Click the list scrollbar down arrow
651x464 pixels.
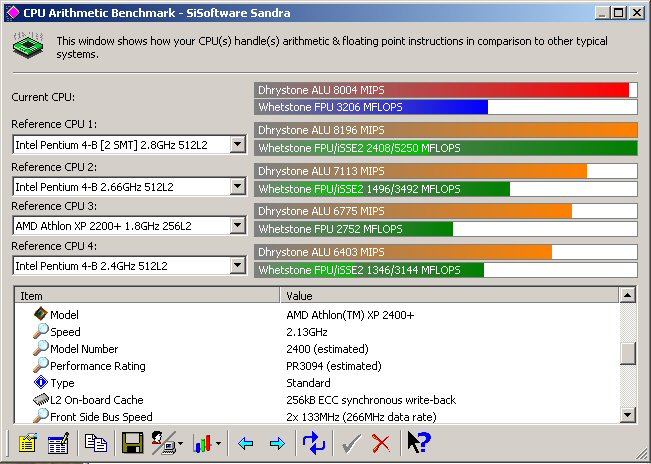click(x=627, y=415)
